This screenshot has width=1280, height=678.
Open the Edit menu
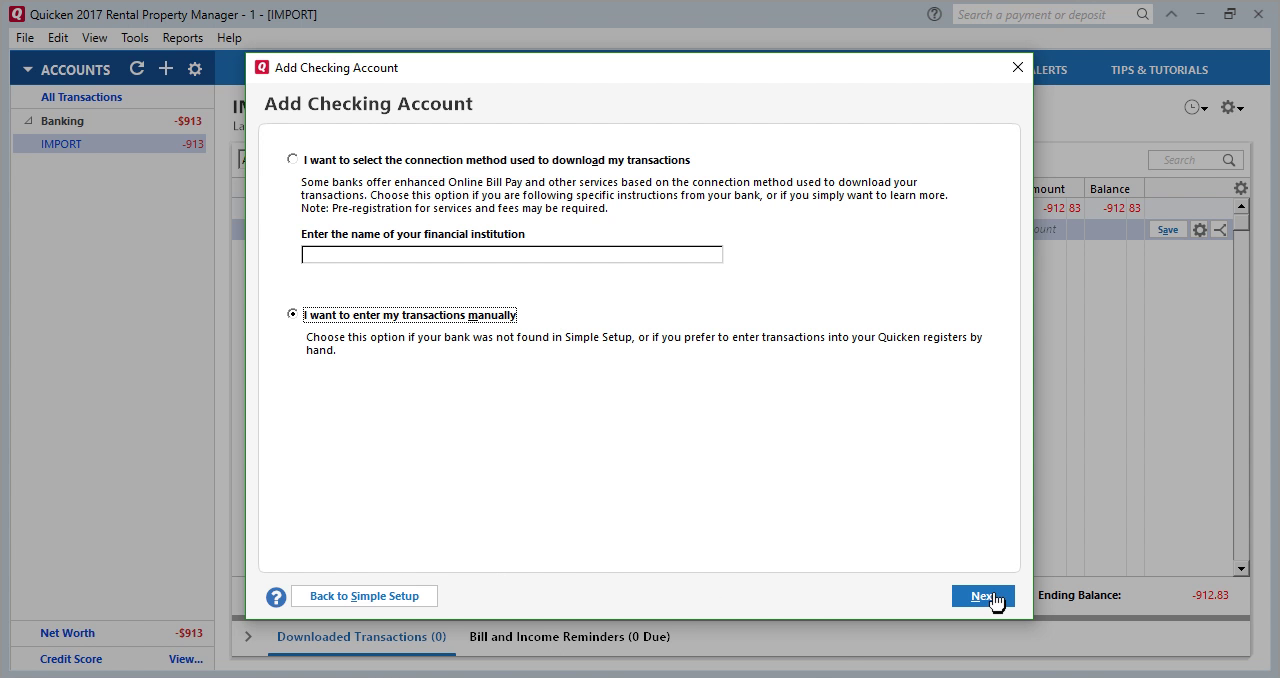(x=58, y=38)
